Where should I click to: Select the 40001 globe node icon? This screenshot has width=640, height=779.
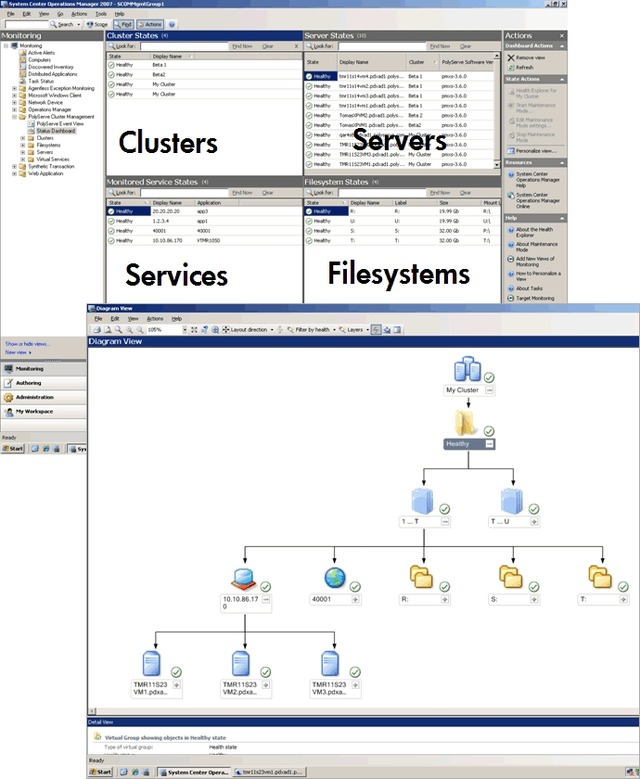point(335,578)
